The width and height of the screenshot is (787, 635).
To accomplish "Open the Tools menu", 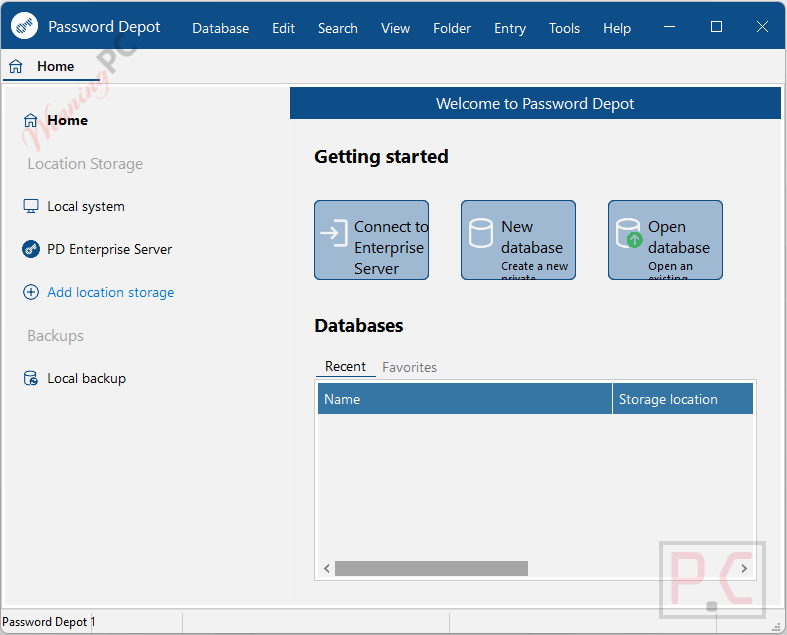I will tap(564, 28).
